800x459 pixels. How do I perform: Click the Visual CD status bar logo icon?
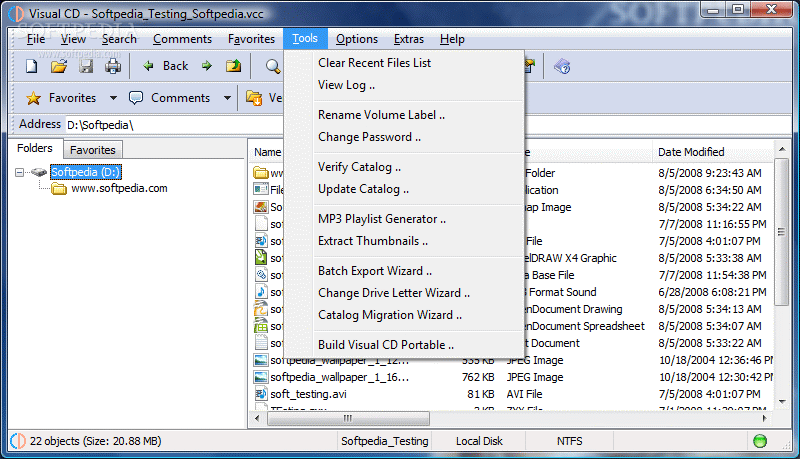[18, 441]
